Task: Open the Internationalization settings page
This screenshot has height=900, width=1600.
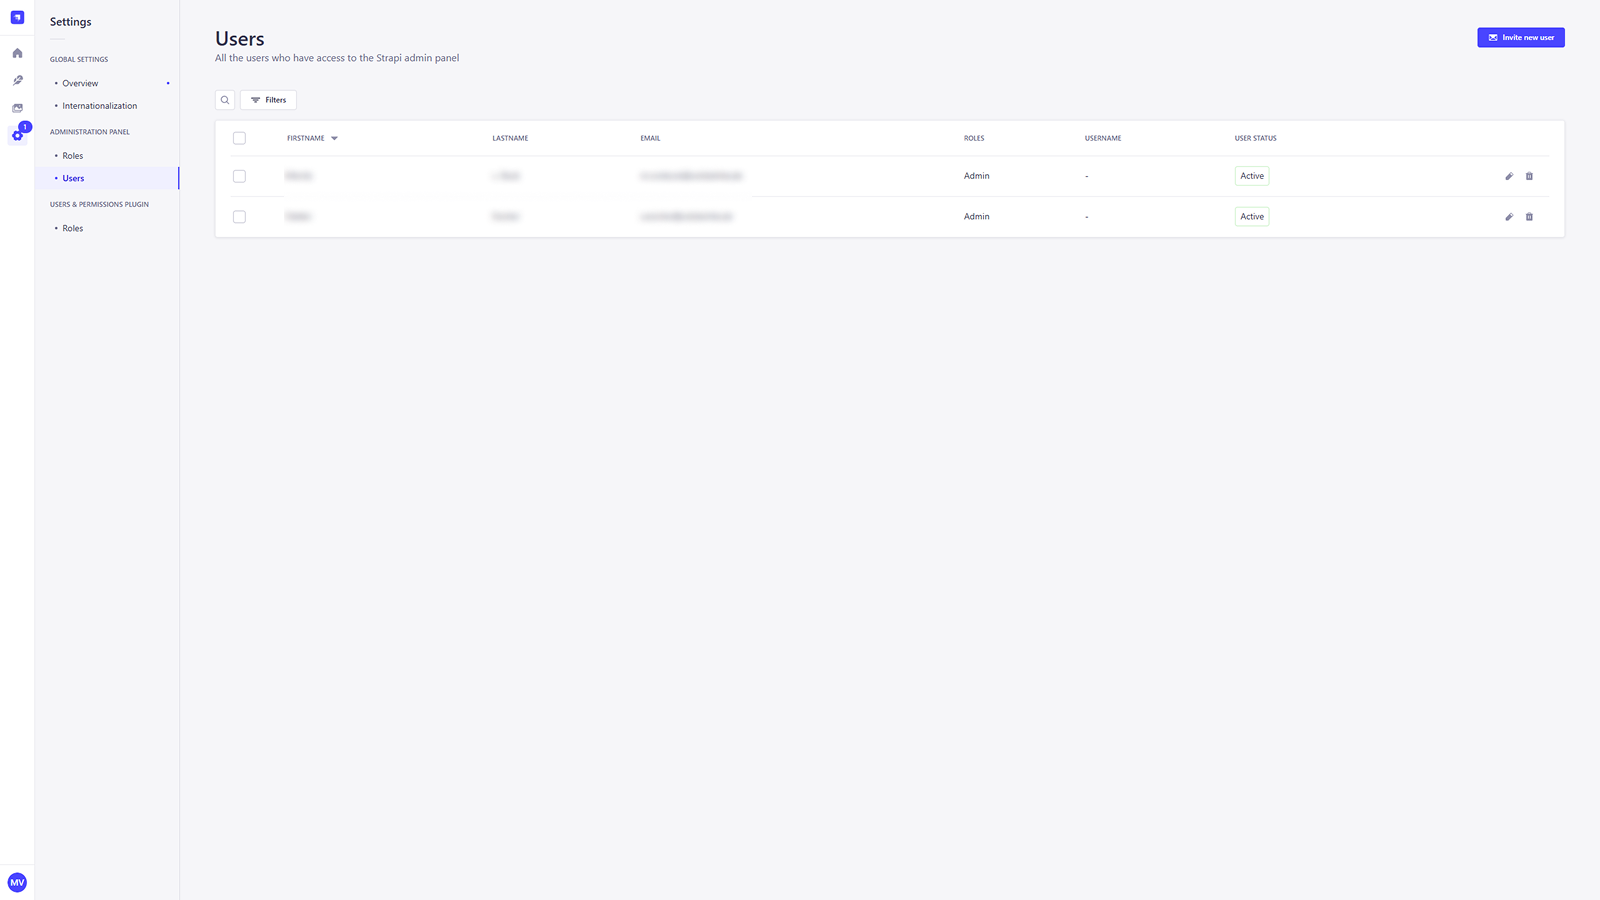Action: click(x=100, y=105)
